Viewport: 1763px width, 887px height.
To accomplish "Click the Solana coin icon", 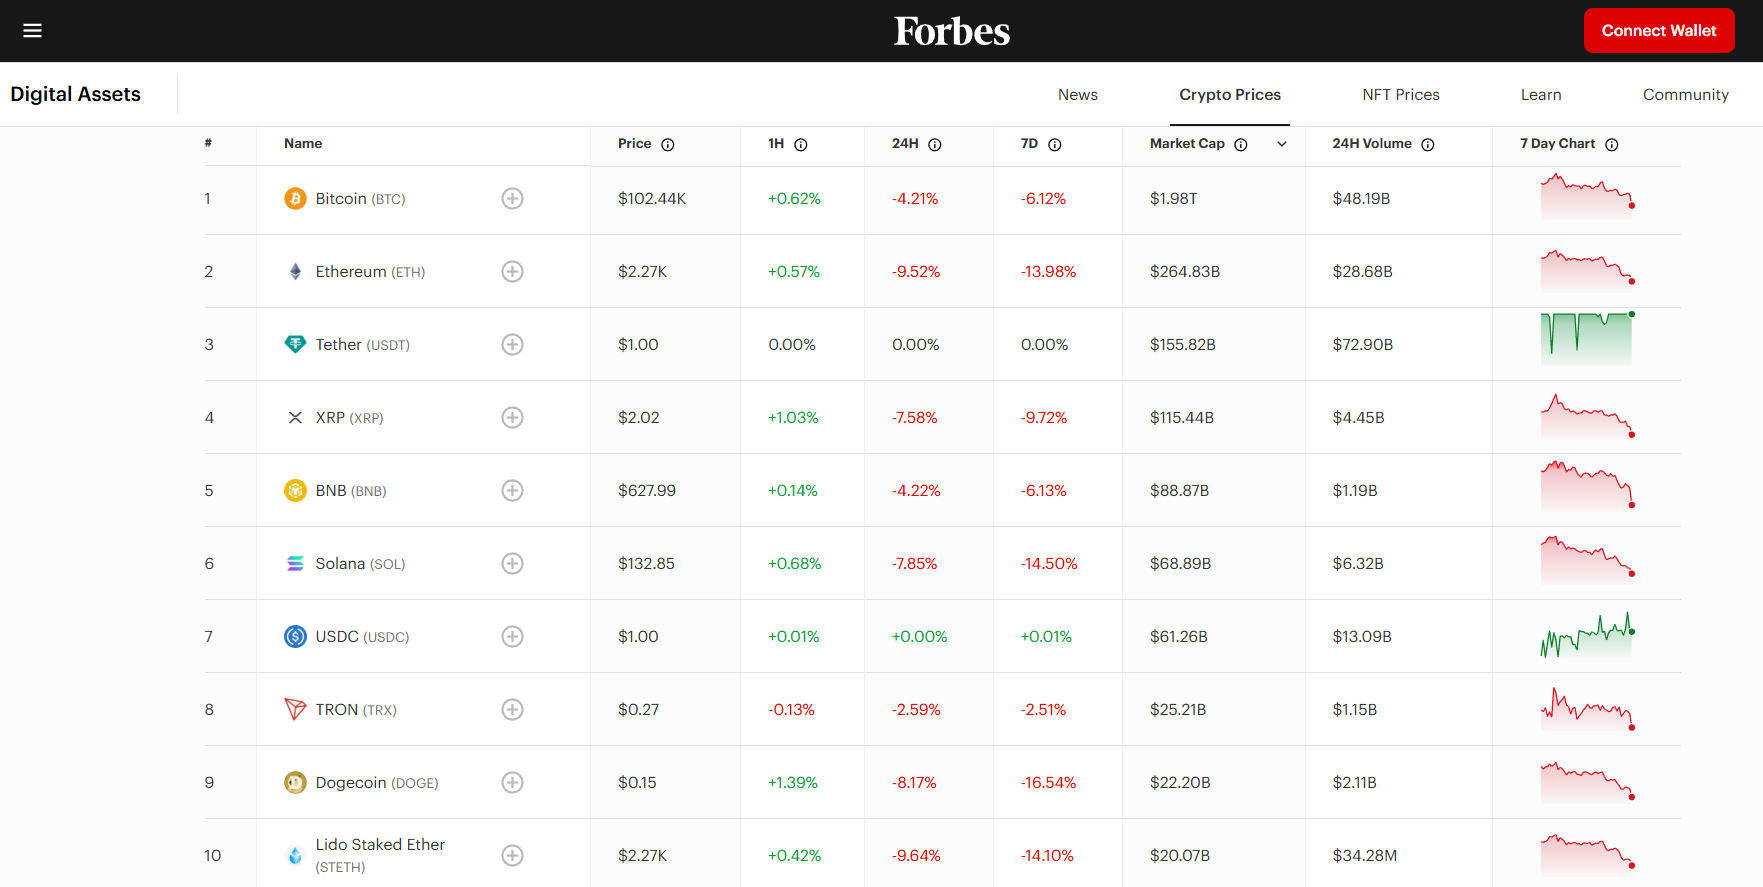I will point(295,564).
